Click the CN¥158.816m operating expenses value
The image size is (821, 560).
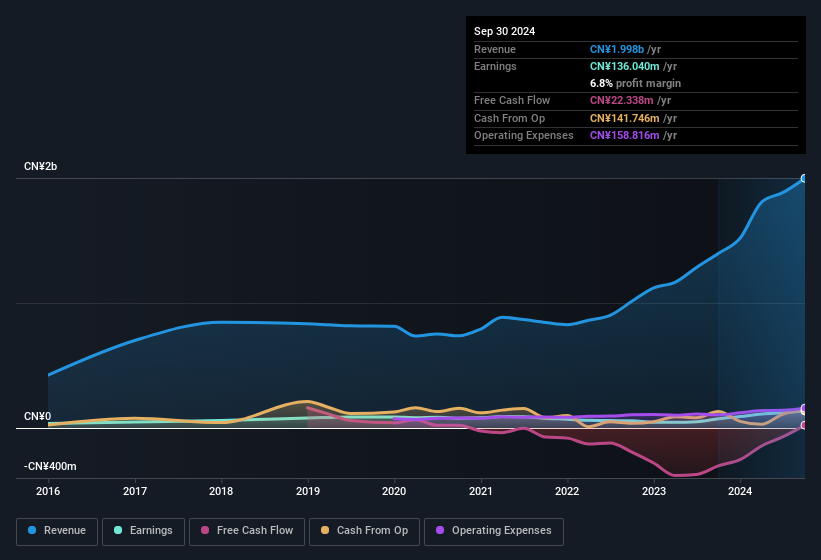625,136
